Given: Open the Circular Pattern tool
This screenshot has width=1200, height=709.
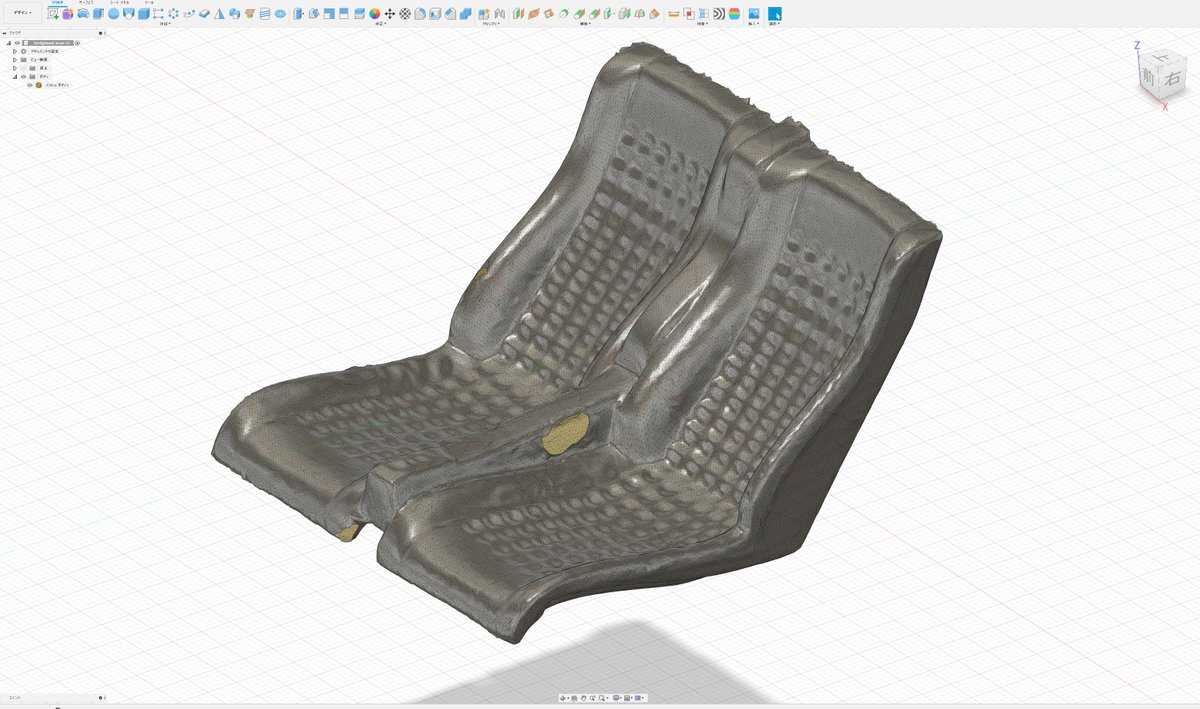Looking at the screenshot, I should click(174, 14).
